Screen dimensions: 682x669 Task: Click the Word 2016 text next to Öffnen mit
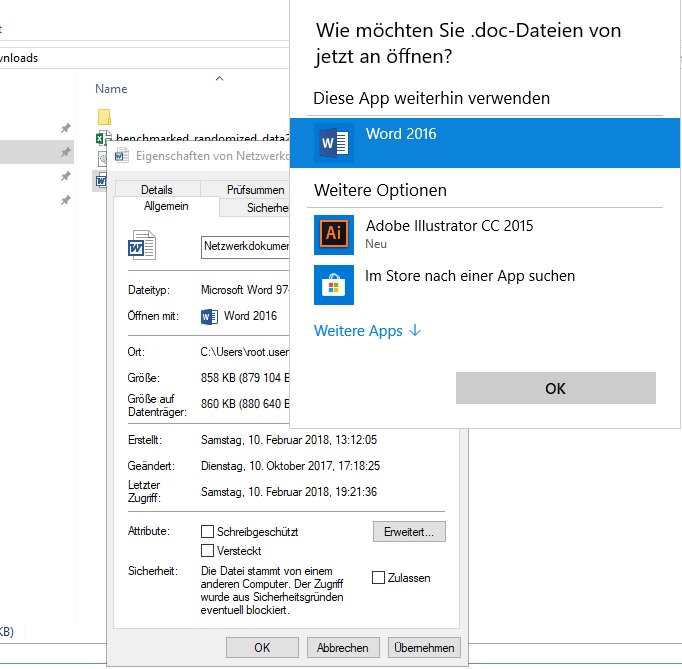coord(250,316)
